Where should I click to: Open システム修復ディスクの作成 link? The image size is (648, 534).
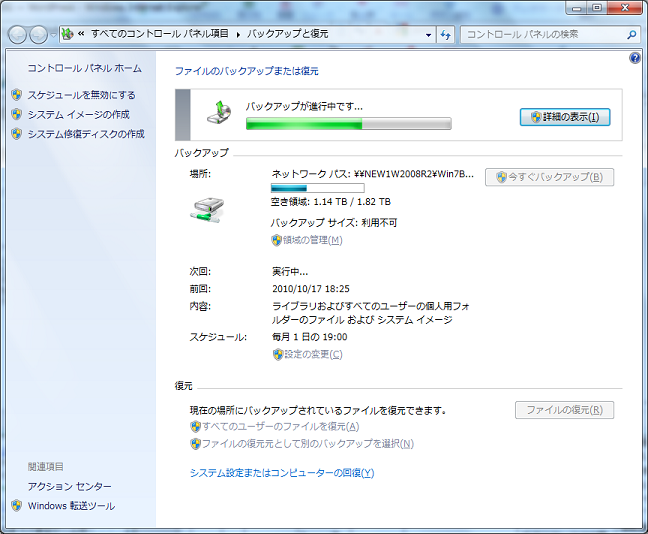pyautogui.click(x=86, y=133)
